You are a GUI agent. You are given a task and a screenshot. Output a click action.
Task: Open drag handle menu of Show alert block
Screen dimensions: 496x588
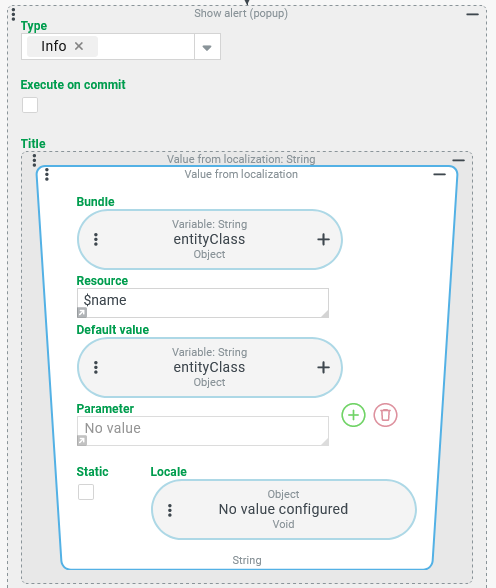tap(13, 14)
